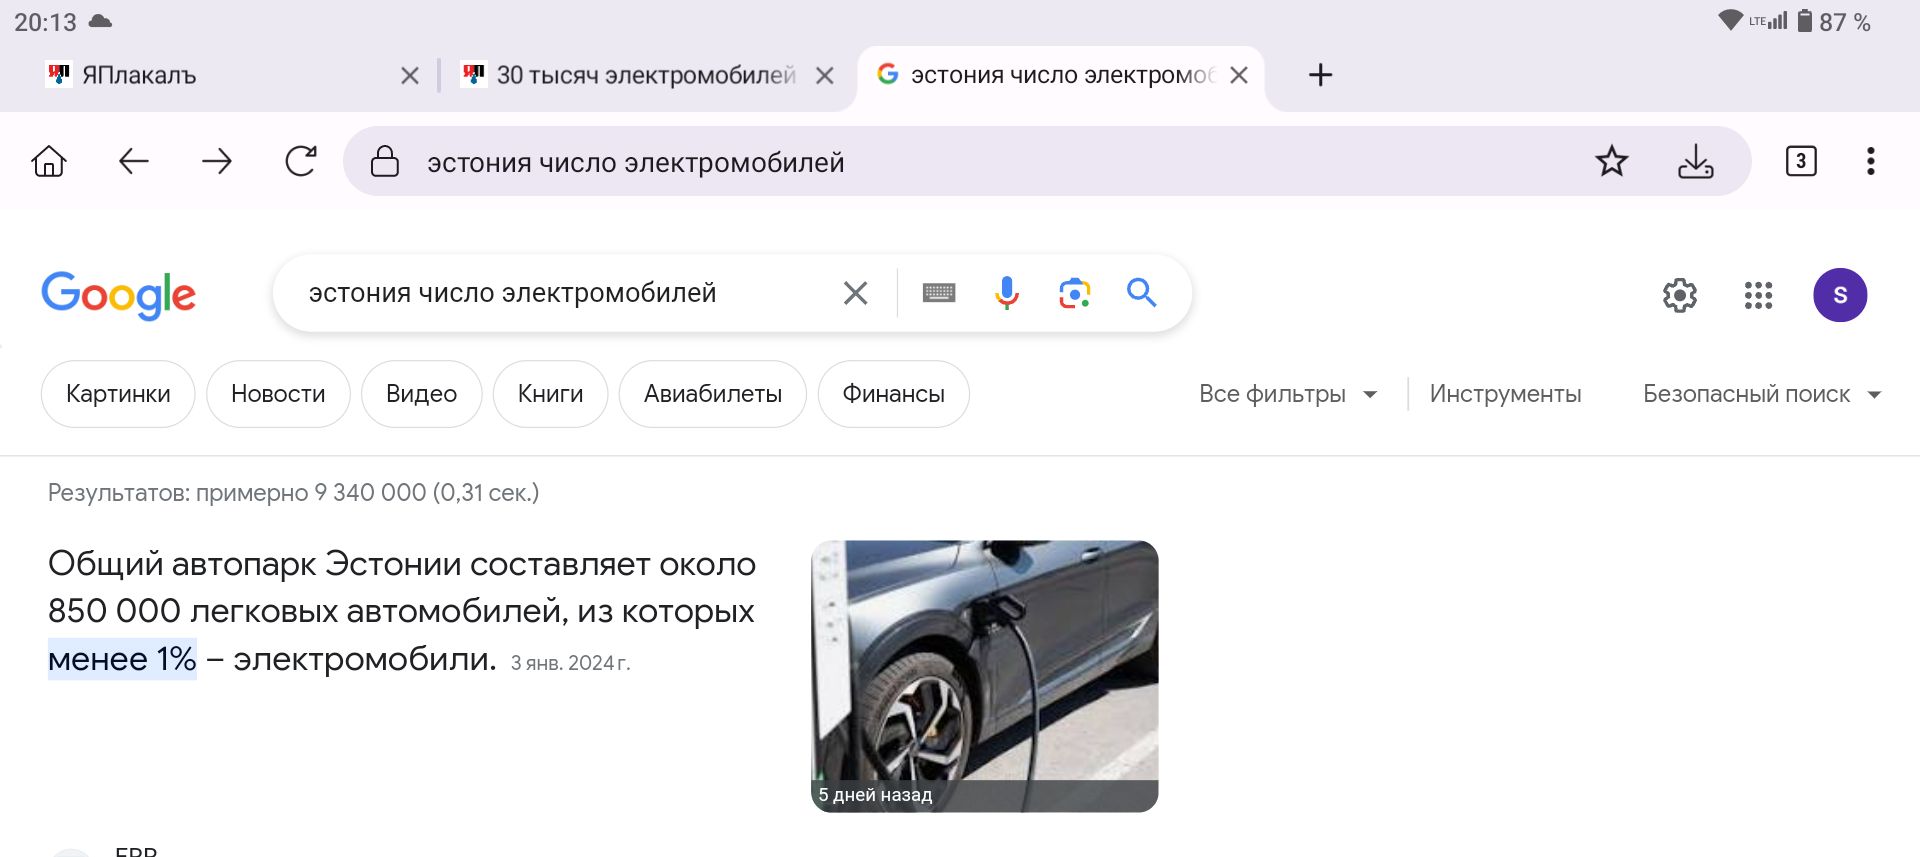This screenshot has height=857, width=1920.
Task: Select the Новости filter chip
Action: pos(278,394)
